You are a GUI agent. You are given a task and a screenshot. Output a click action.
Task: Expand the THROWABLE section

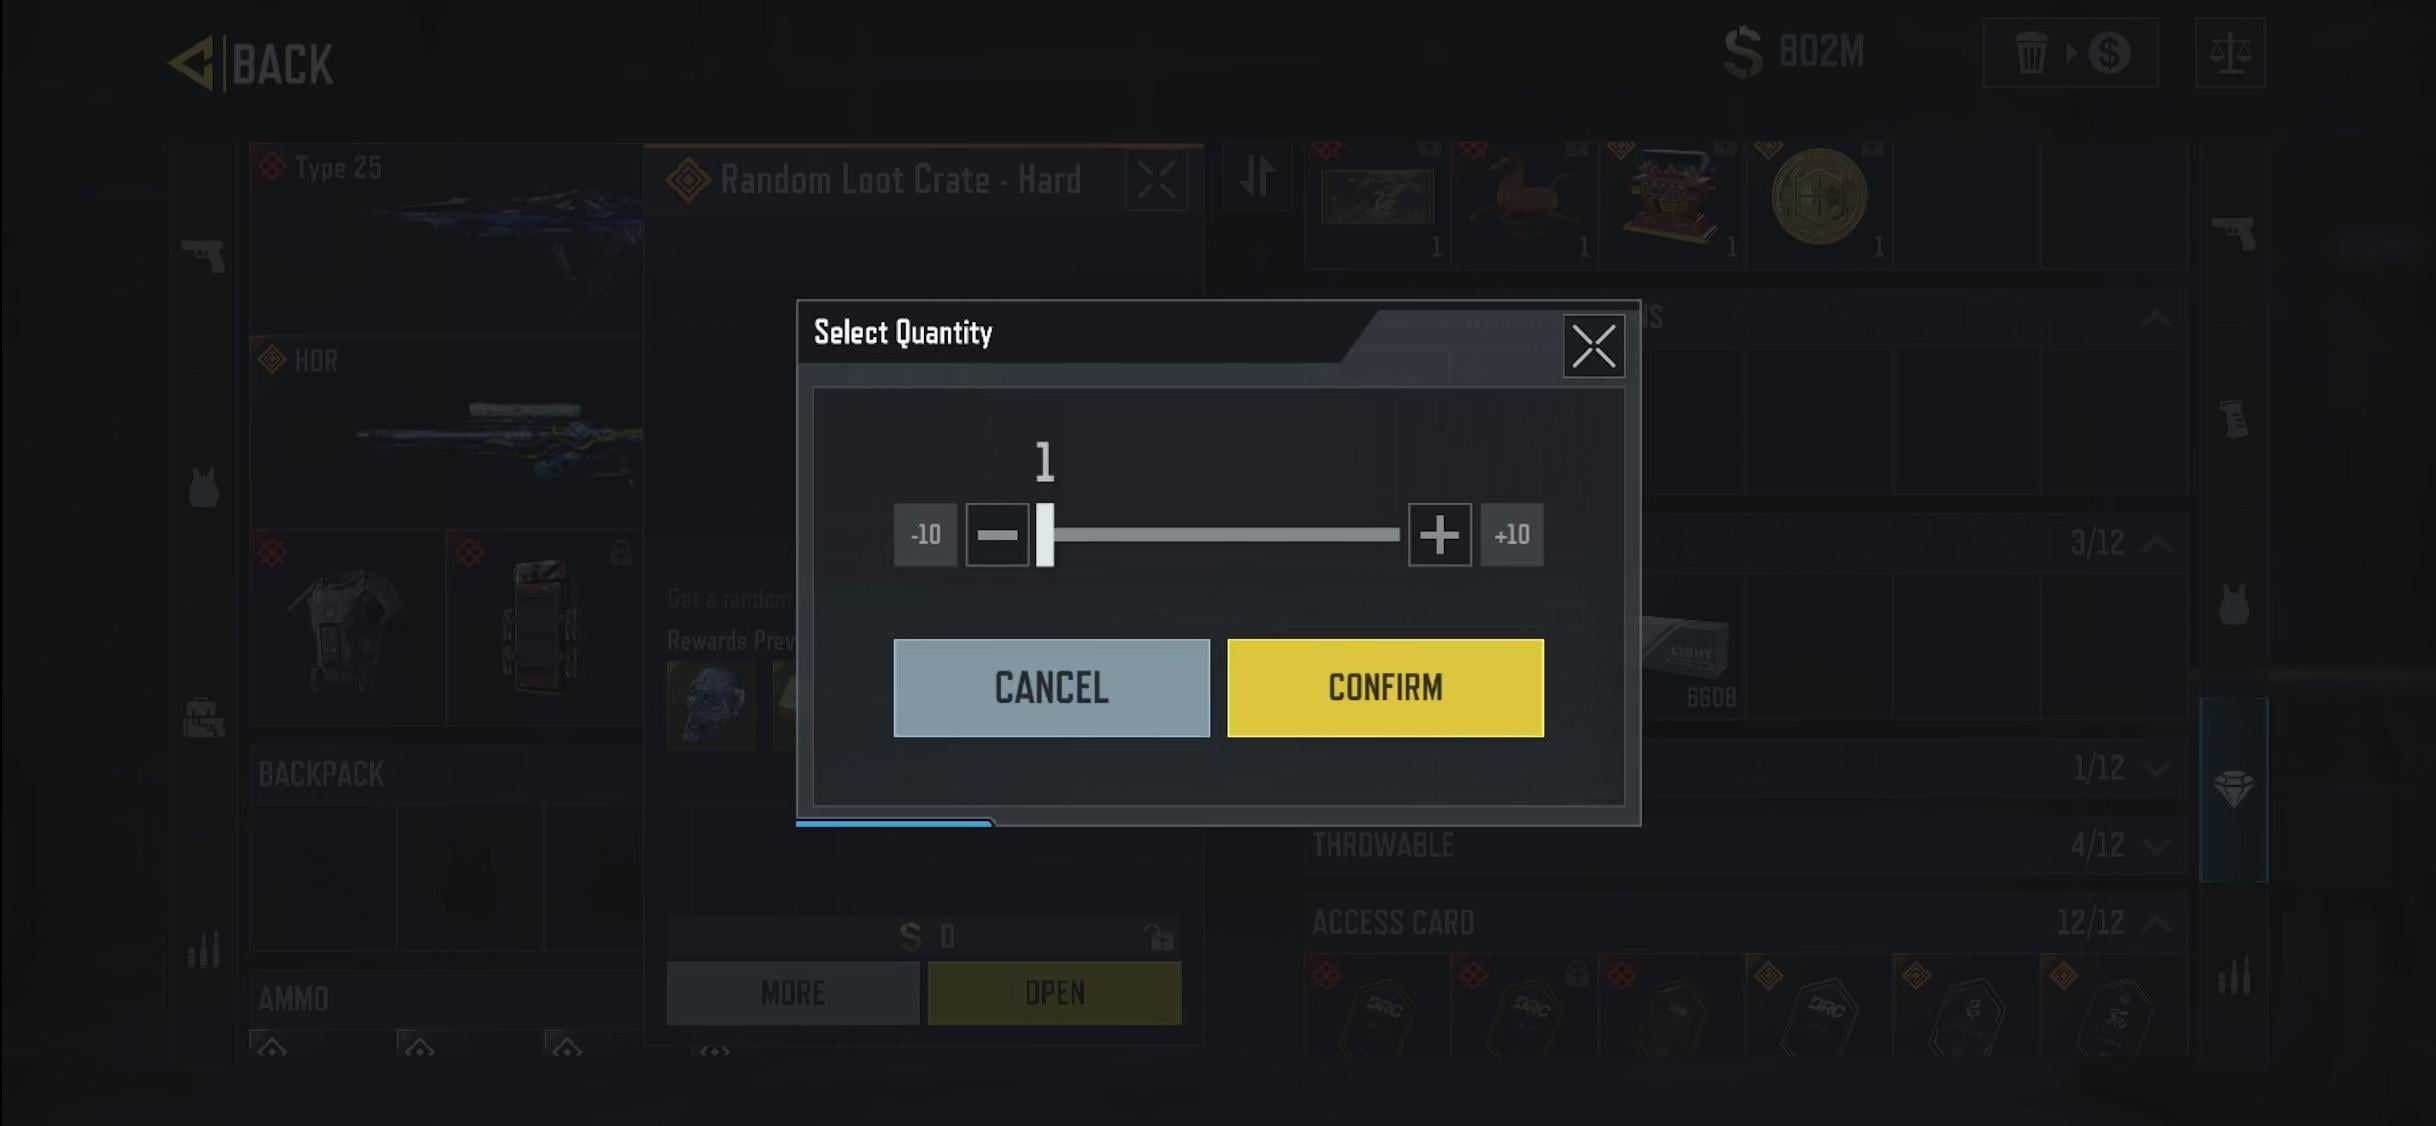point(2158,846)
